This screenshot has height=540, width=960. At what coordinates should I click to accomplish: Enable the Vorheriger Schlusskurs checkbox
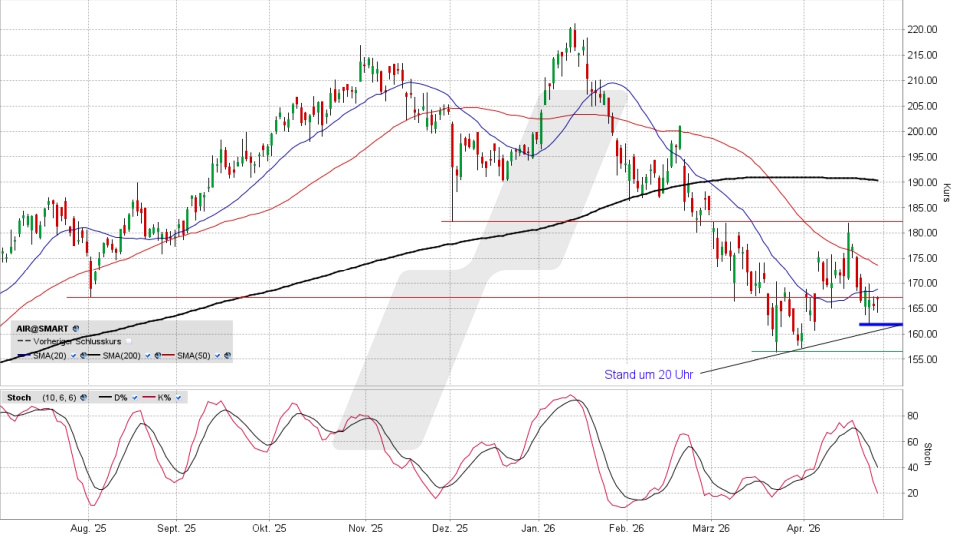point(129,341)
